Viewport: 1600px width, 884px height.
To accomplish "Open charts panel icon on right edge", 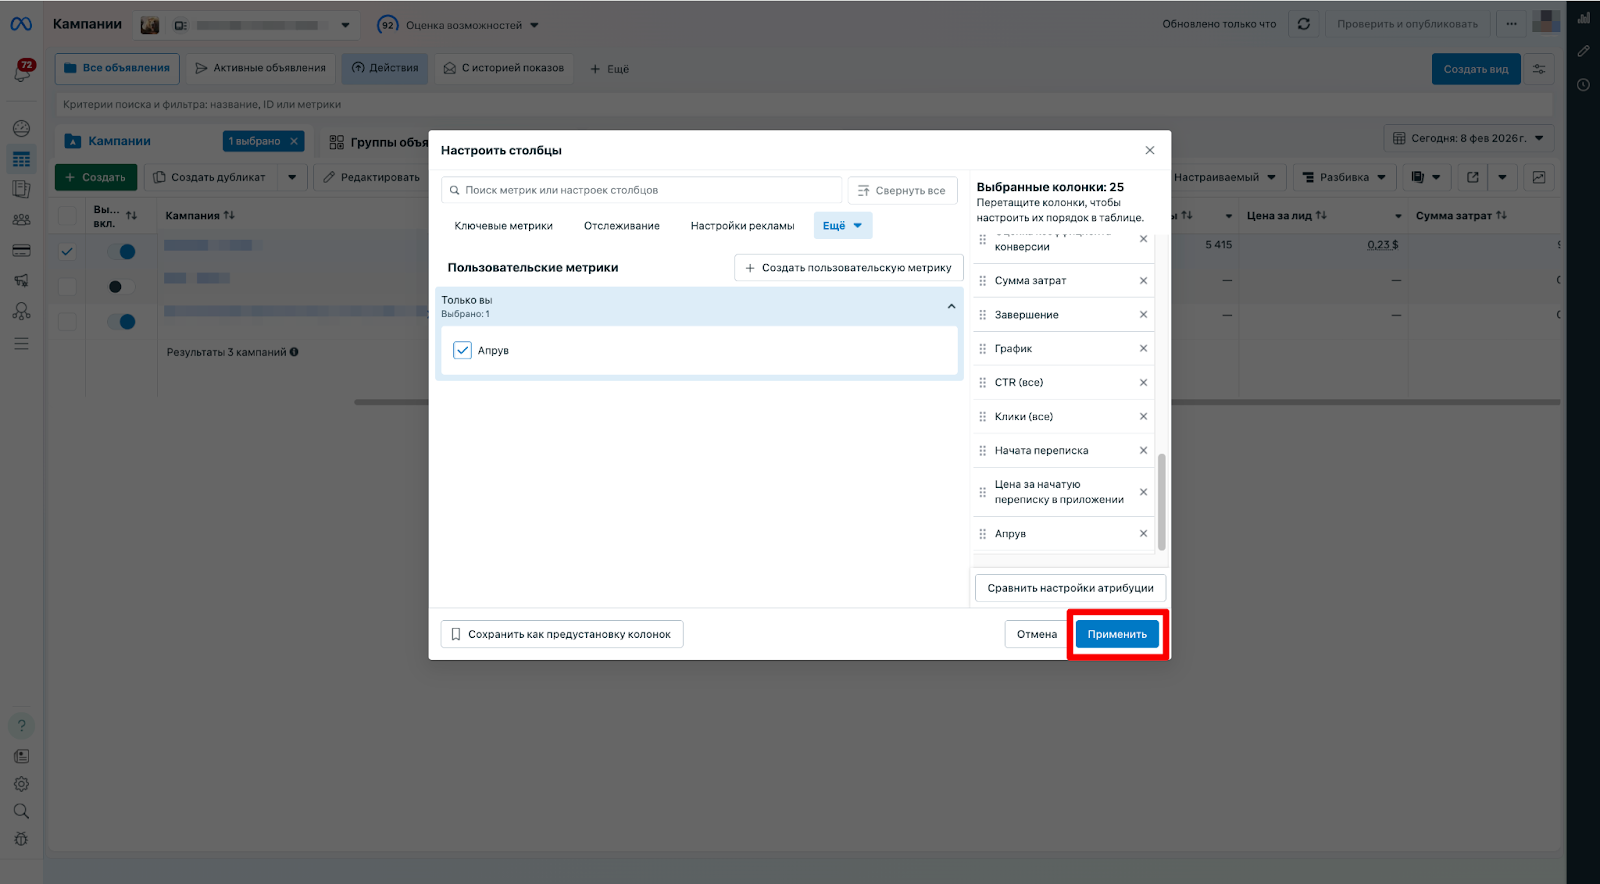I will point(1583,18).
